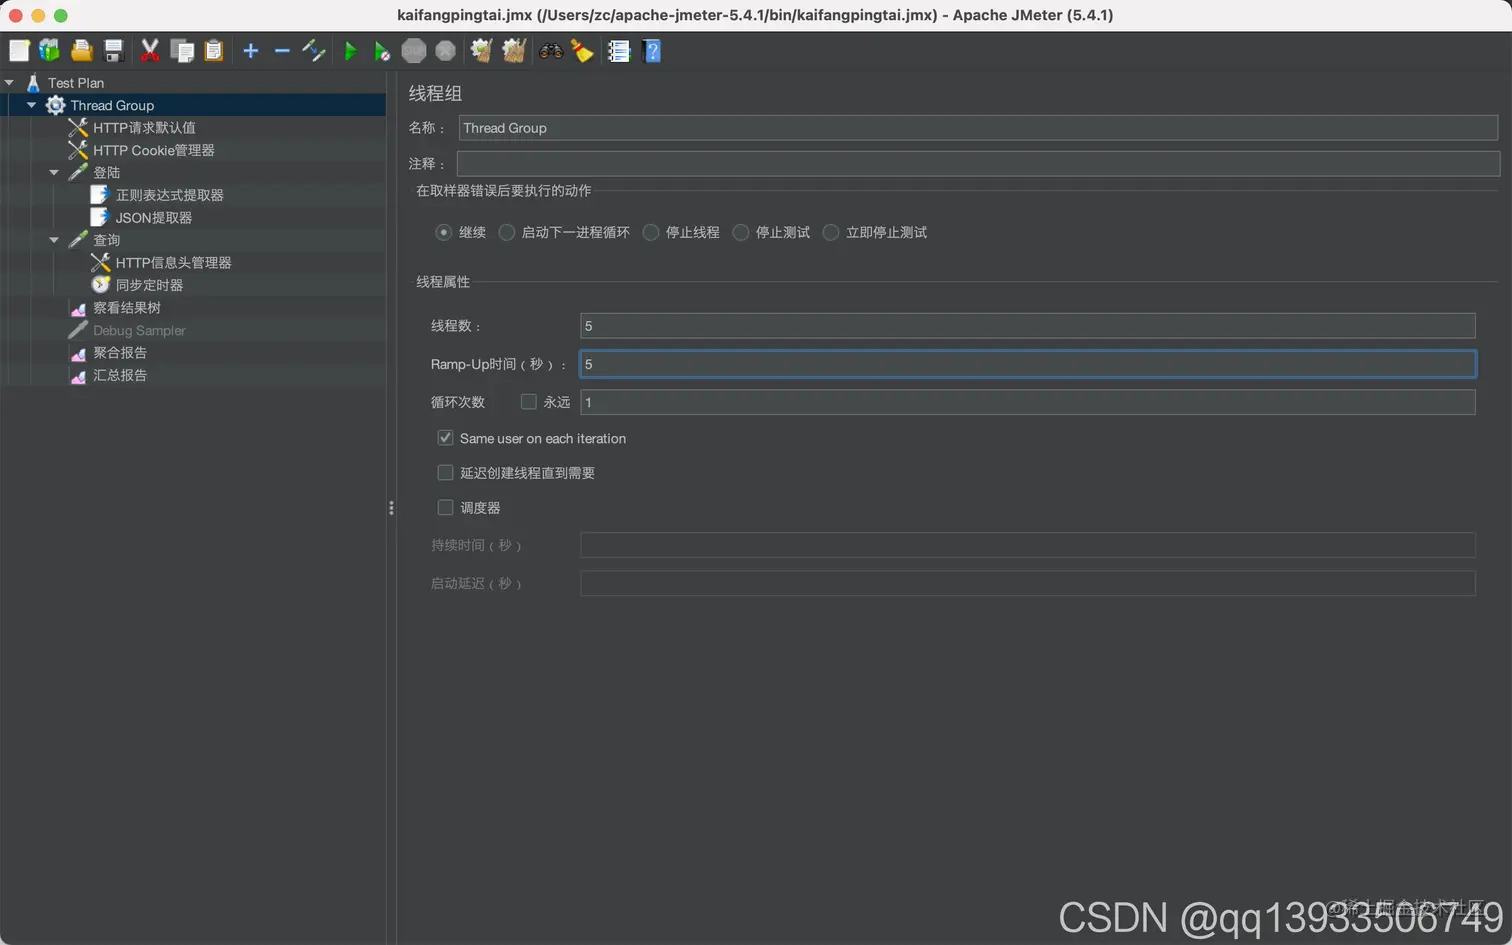This screenshot has height=945, width=1512.
Task: Select 正则表达式提取器 tree item
Action: (x=169, y=195)
